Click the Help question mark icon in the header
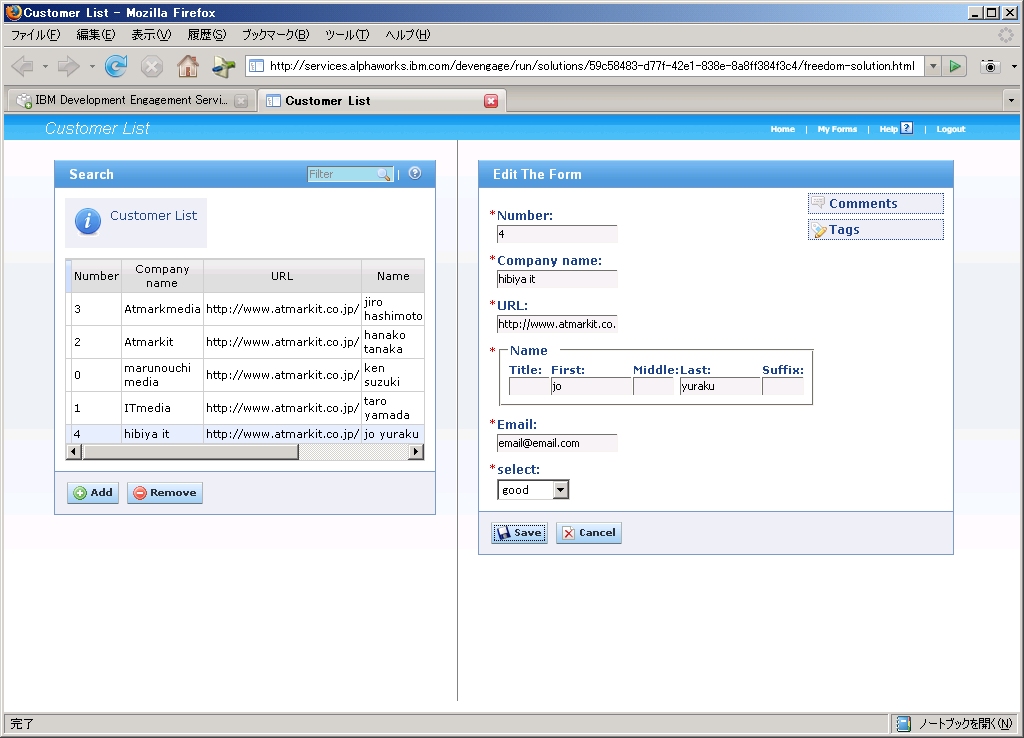 point(906,128)
